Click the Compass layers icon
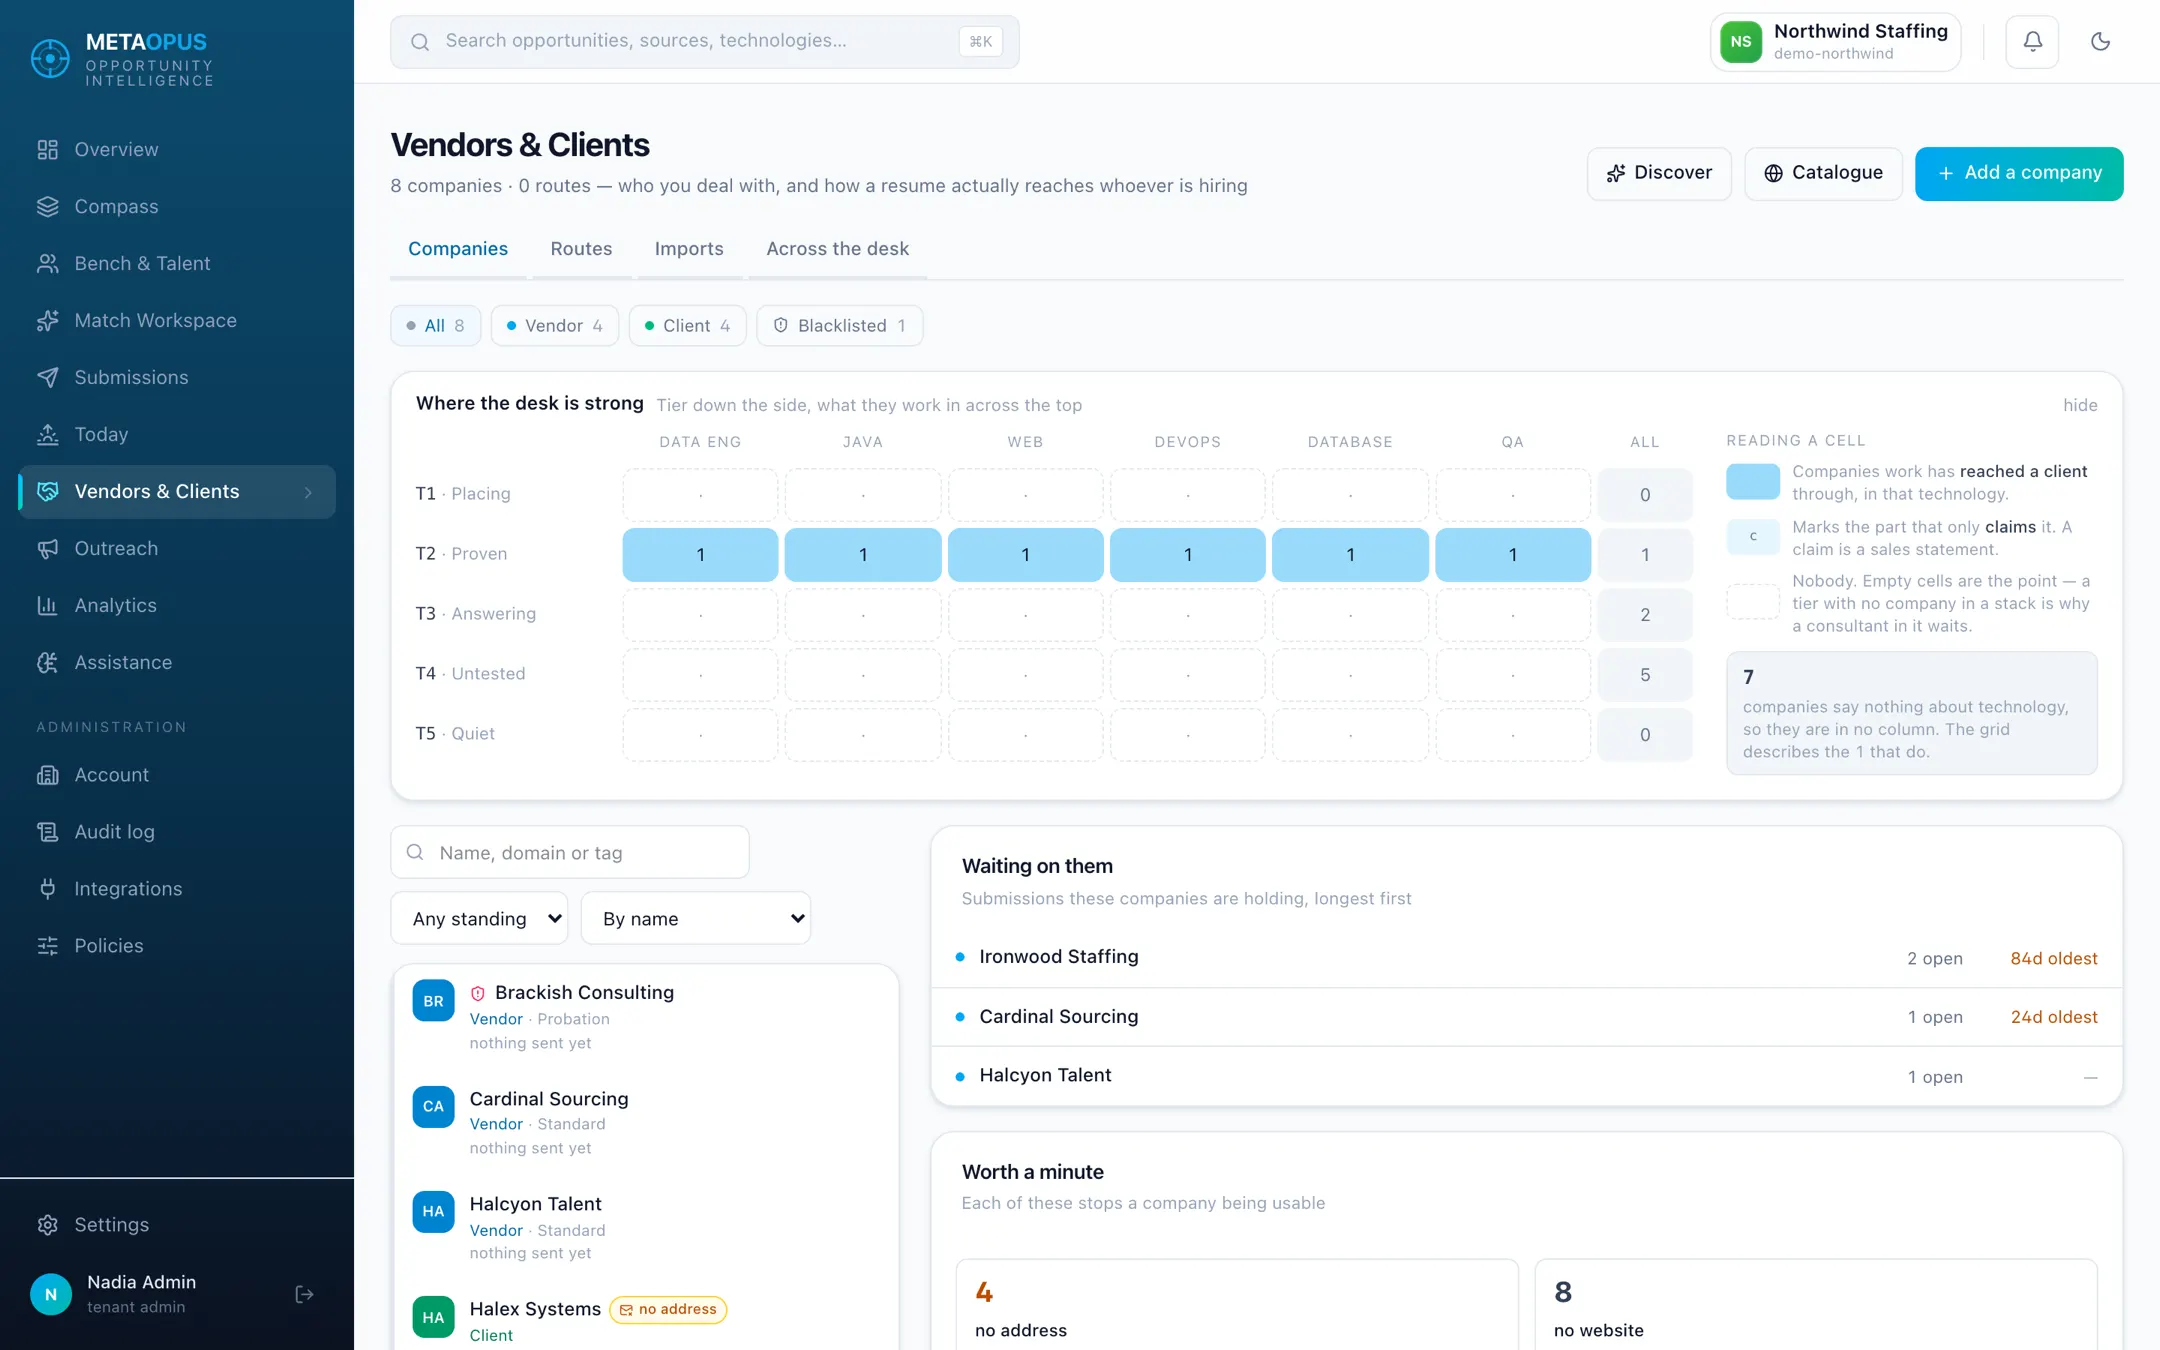Screen dimensions: 2160x1350 48,207
